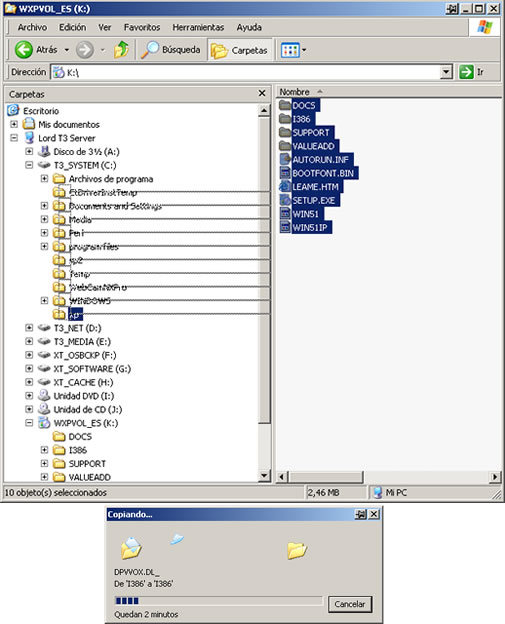The width and height of the screenshot is (505, 624).
Task: Close the Copiando dialog window
Action: point(374,514)
